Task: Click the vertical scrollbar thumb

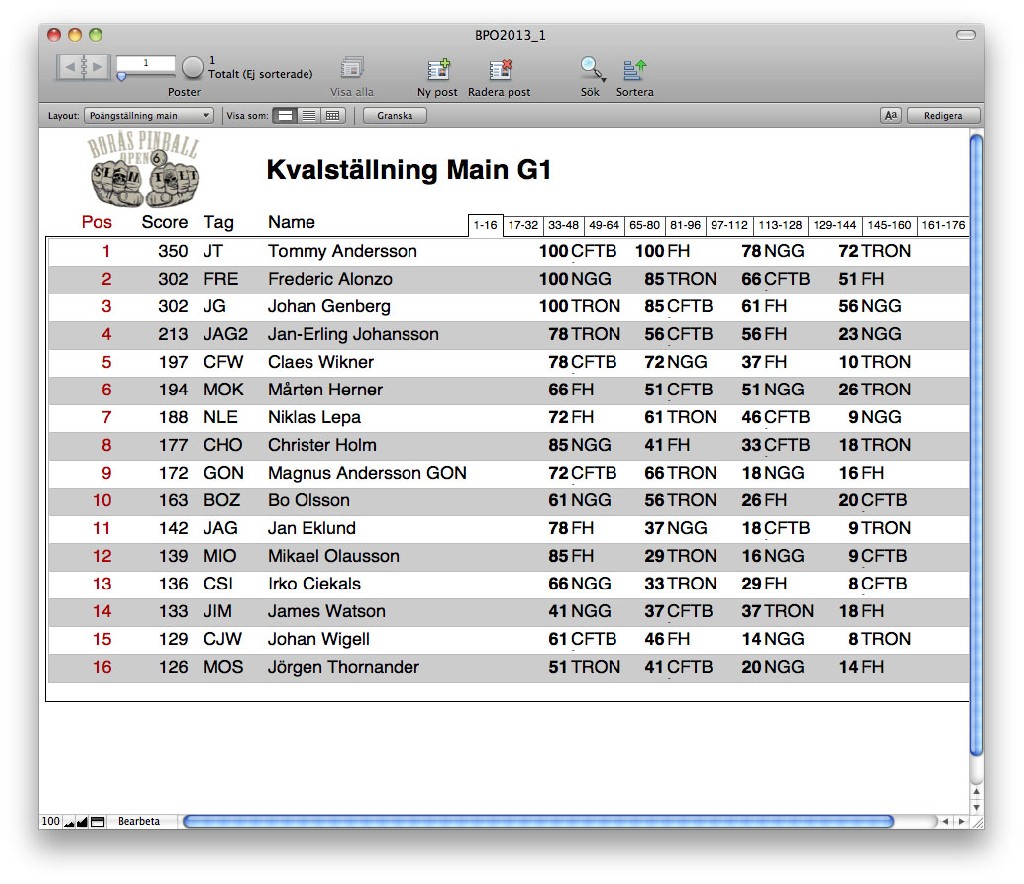Action: [976, 445]
